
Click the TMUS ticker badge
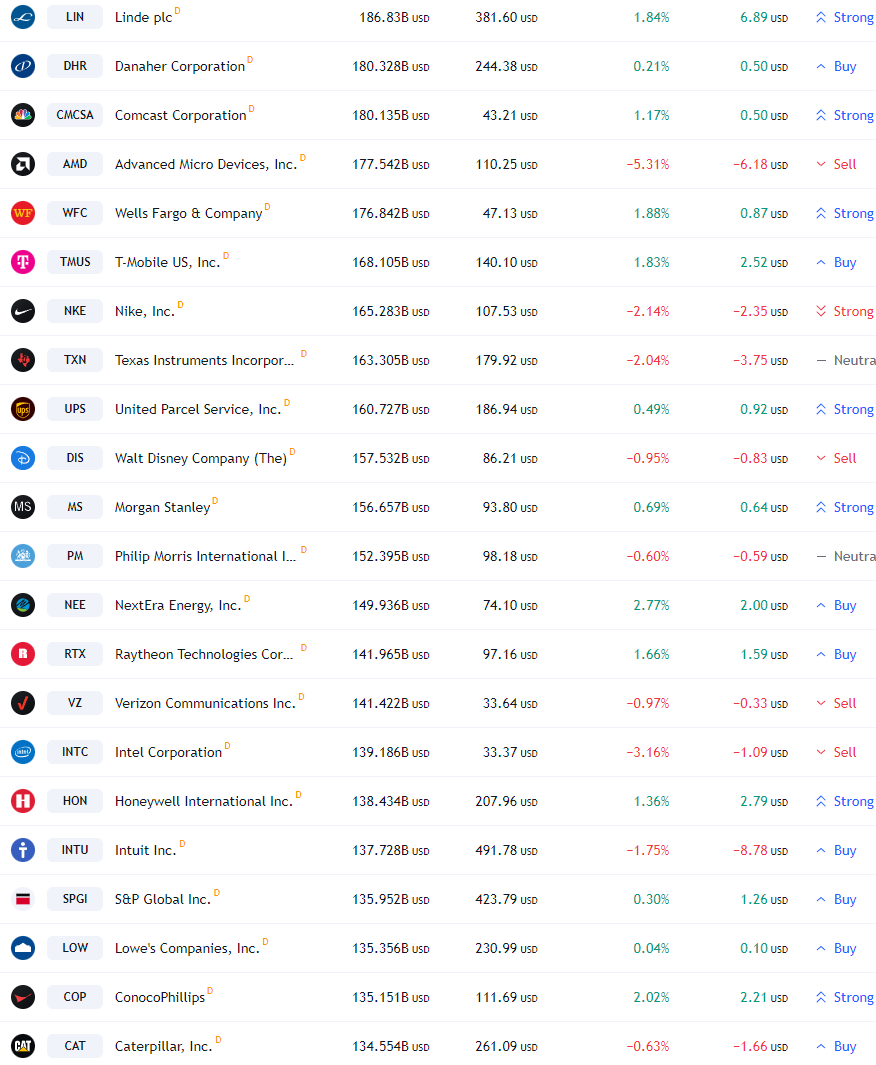pos(75,261)
